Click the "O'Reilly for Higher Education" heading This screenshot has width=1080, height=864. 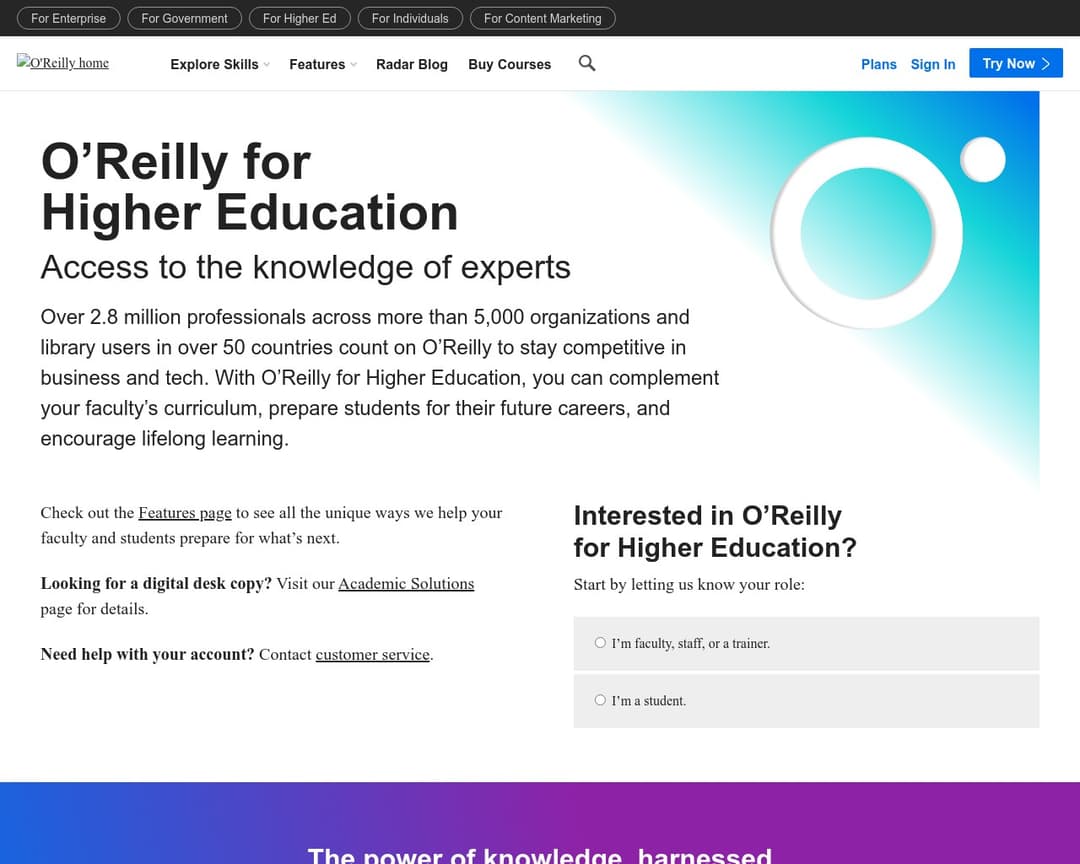point(249,187)
